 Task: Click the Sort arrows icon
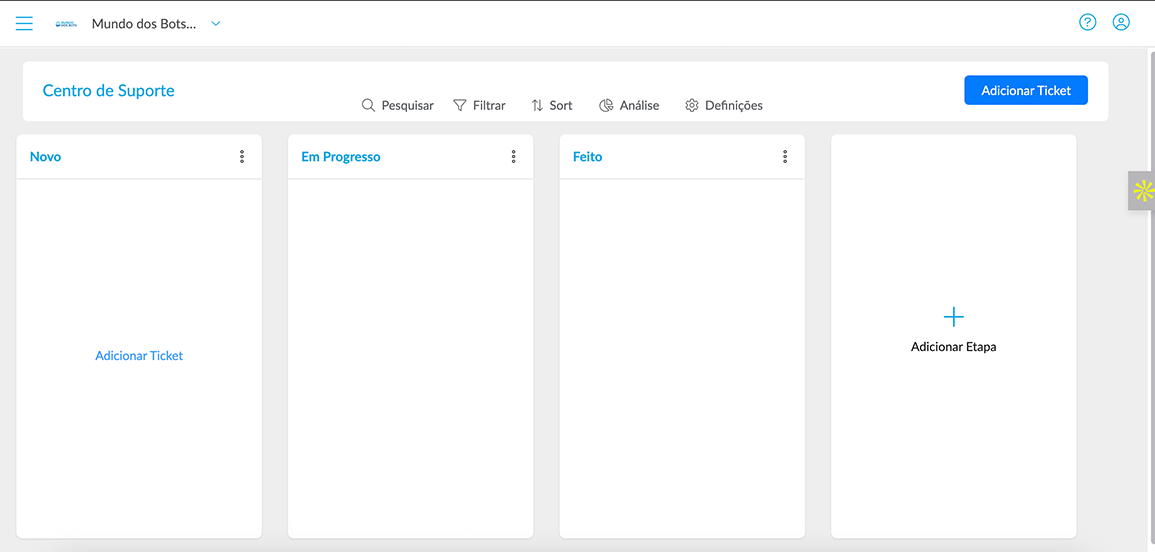[x=537, y=105]
